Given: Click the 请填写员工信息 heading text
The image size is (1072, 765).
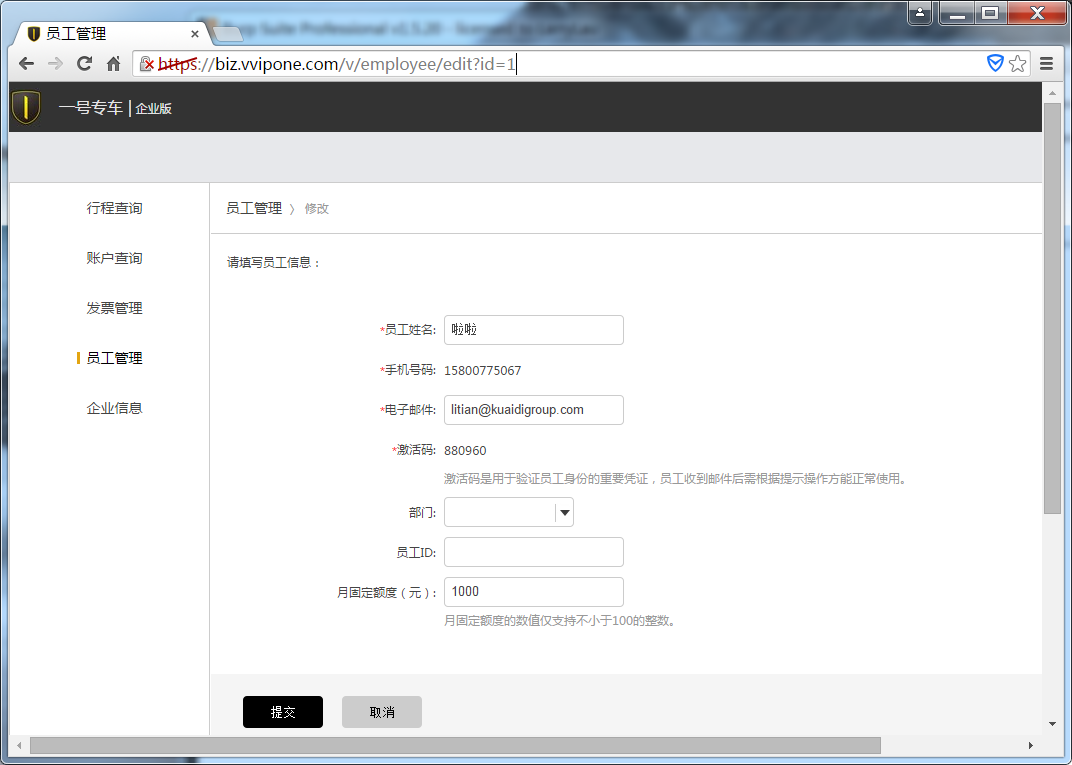Looking at the screenshot, I should [x=273, y=263].
